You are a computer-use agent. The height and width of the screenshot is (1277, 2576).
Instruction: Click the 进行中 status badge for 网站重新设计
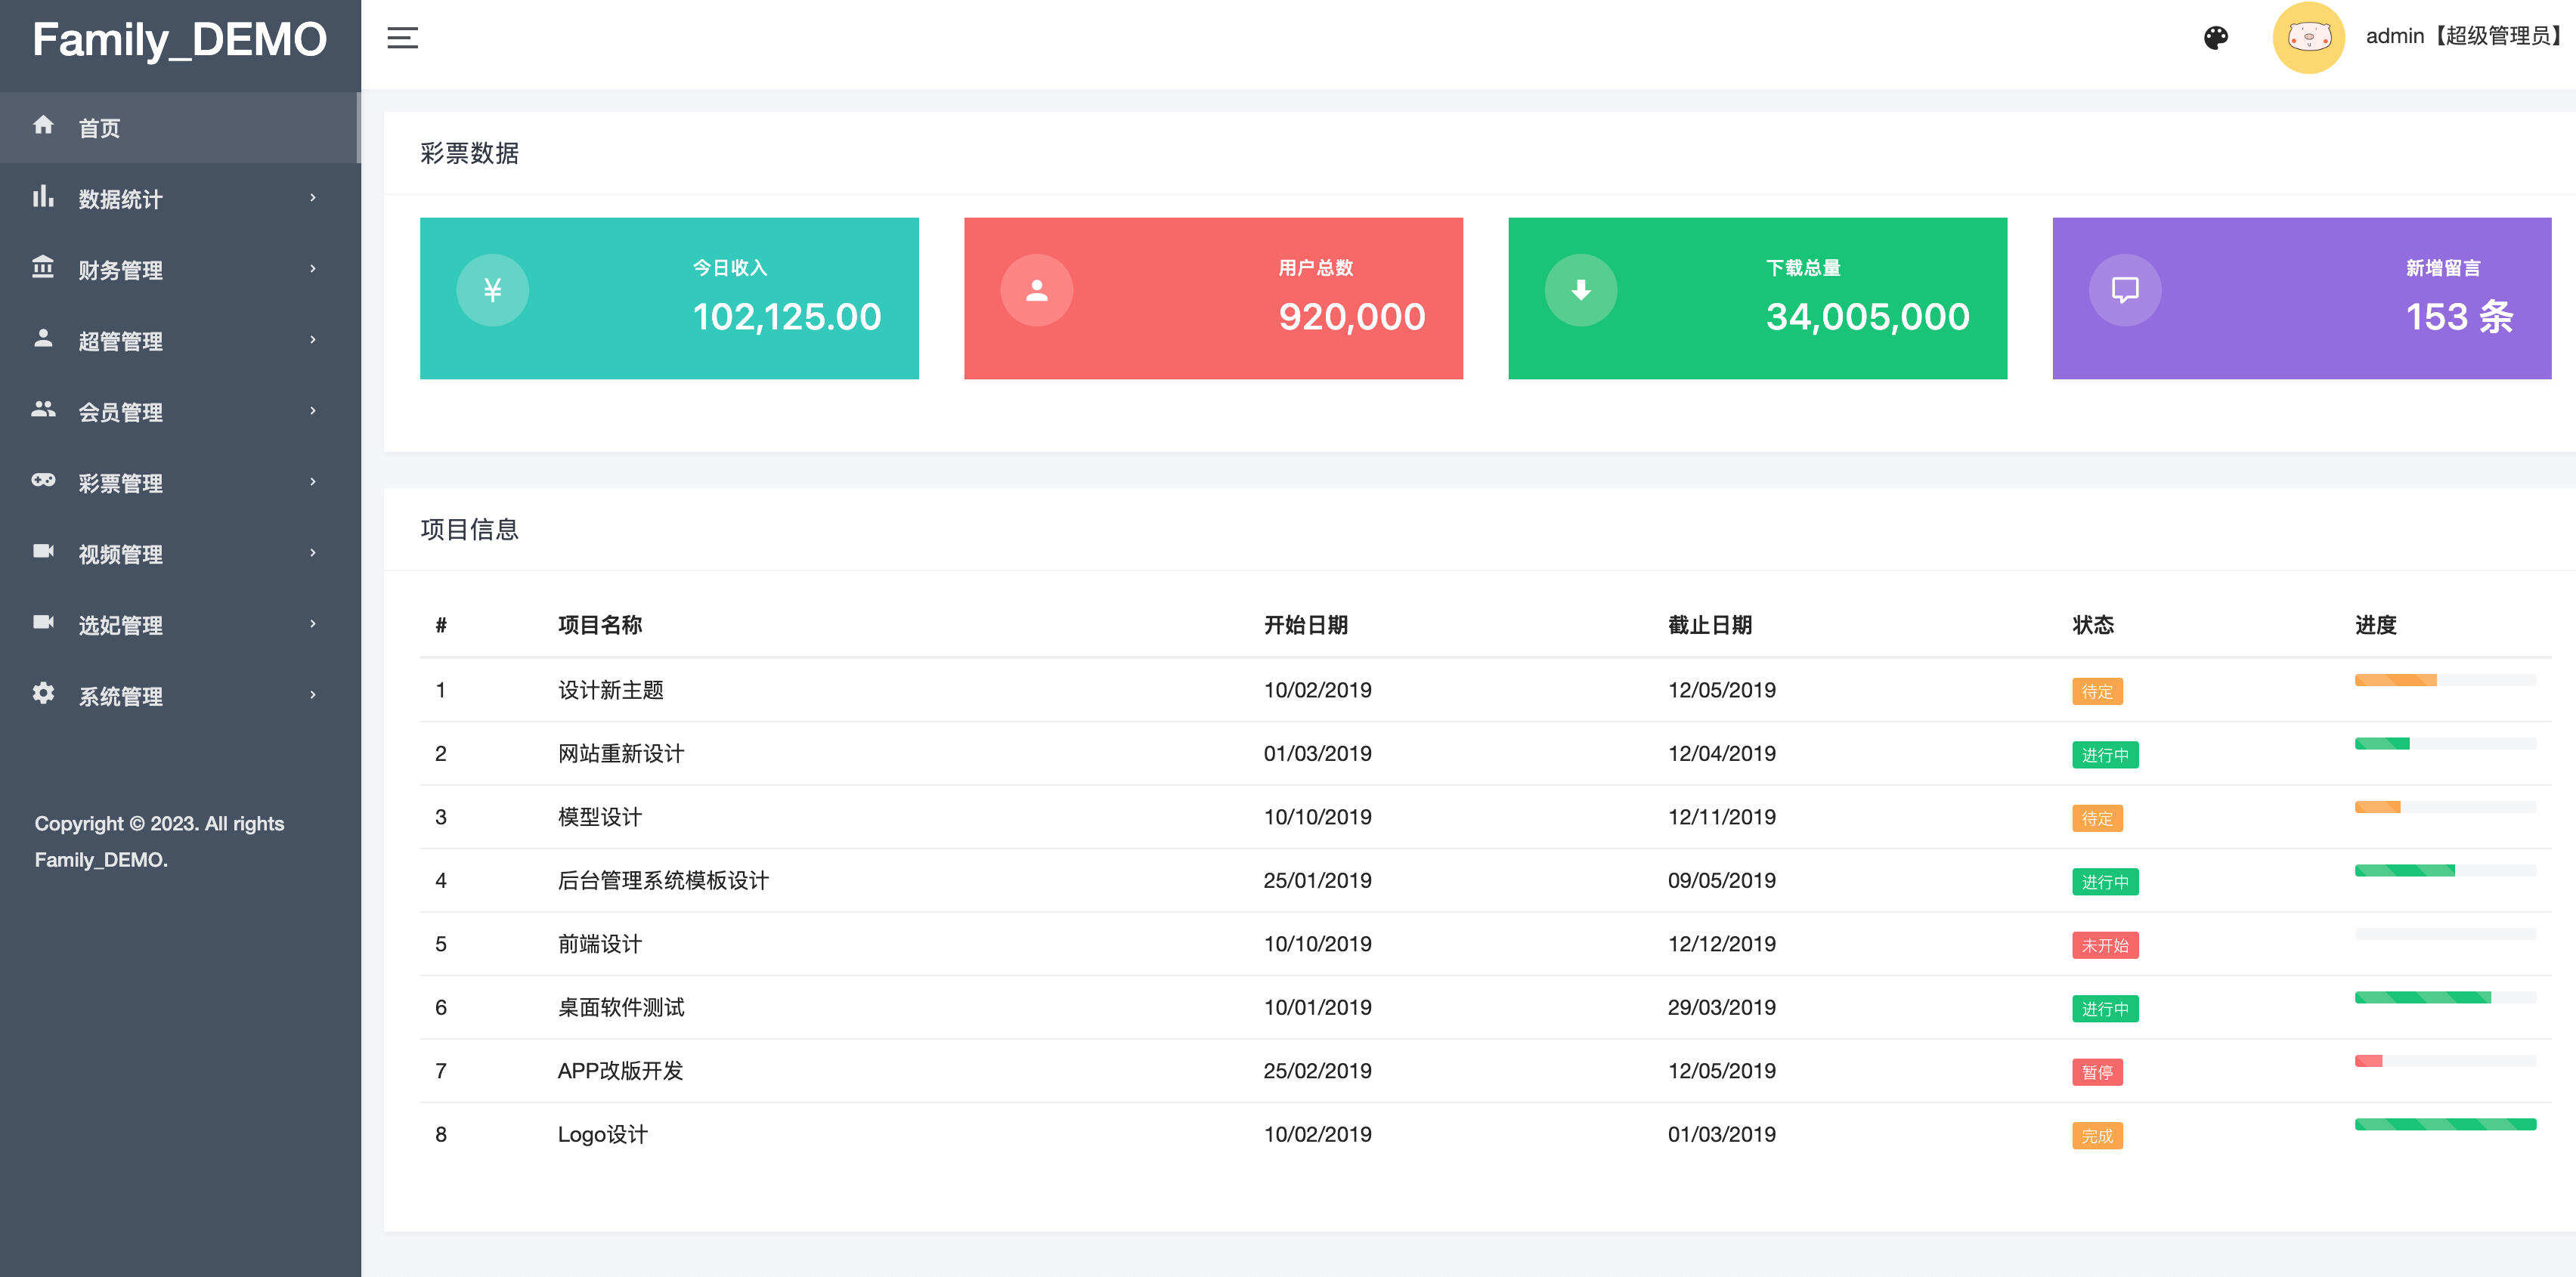pos(2106,755)
